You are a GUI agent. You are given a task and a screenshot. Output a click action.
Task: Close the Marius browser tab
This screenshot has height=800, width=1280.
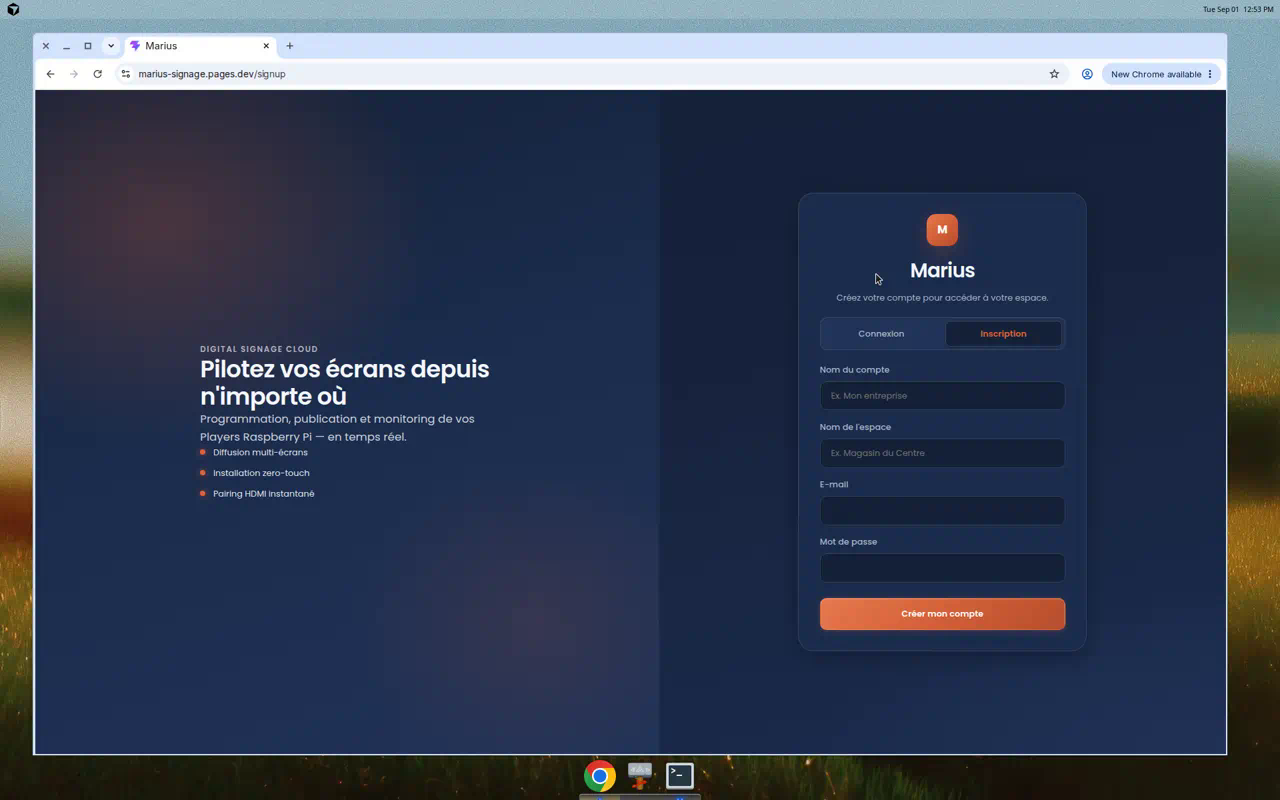pyautogui.click(x=266, y=46)
